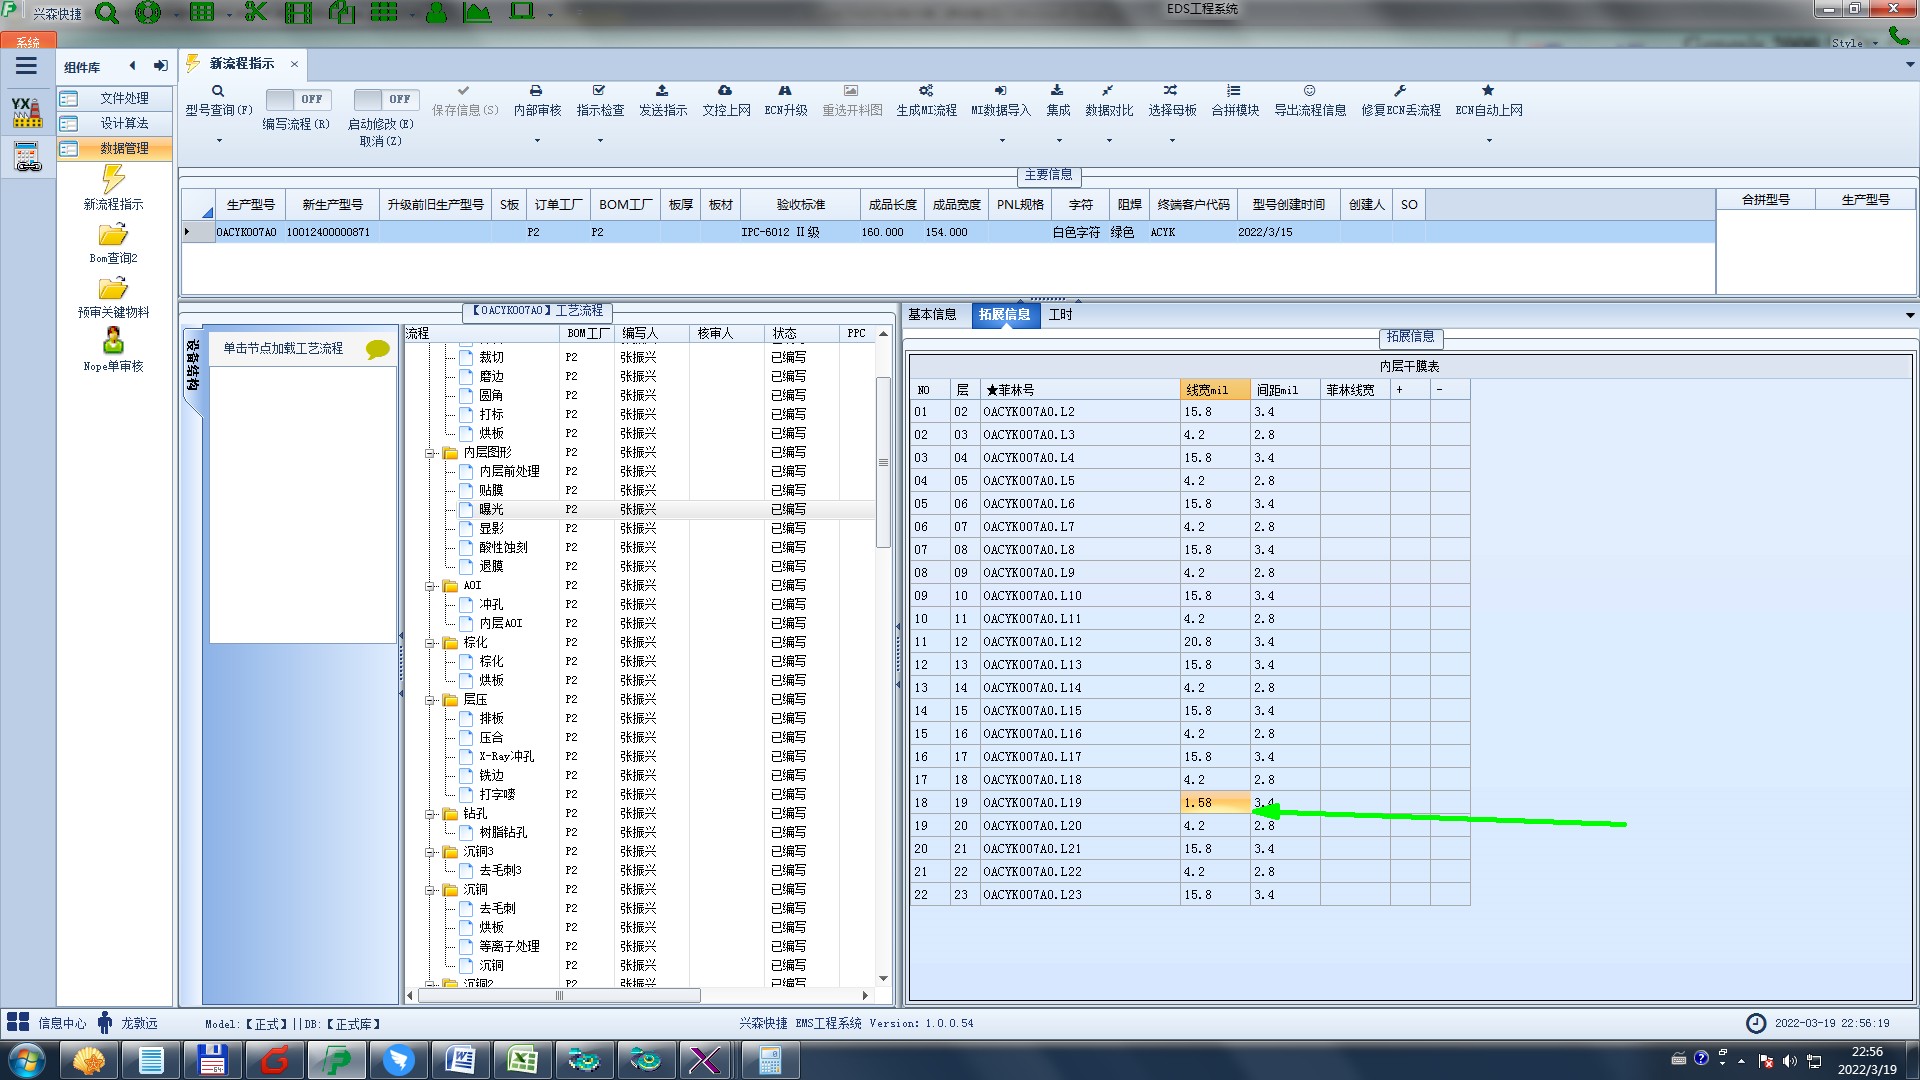Click the 导出流程信息 smiley icon
This screenshot has height=1080, width=1920.
pyautogui.click(x=1309, y=91)
